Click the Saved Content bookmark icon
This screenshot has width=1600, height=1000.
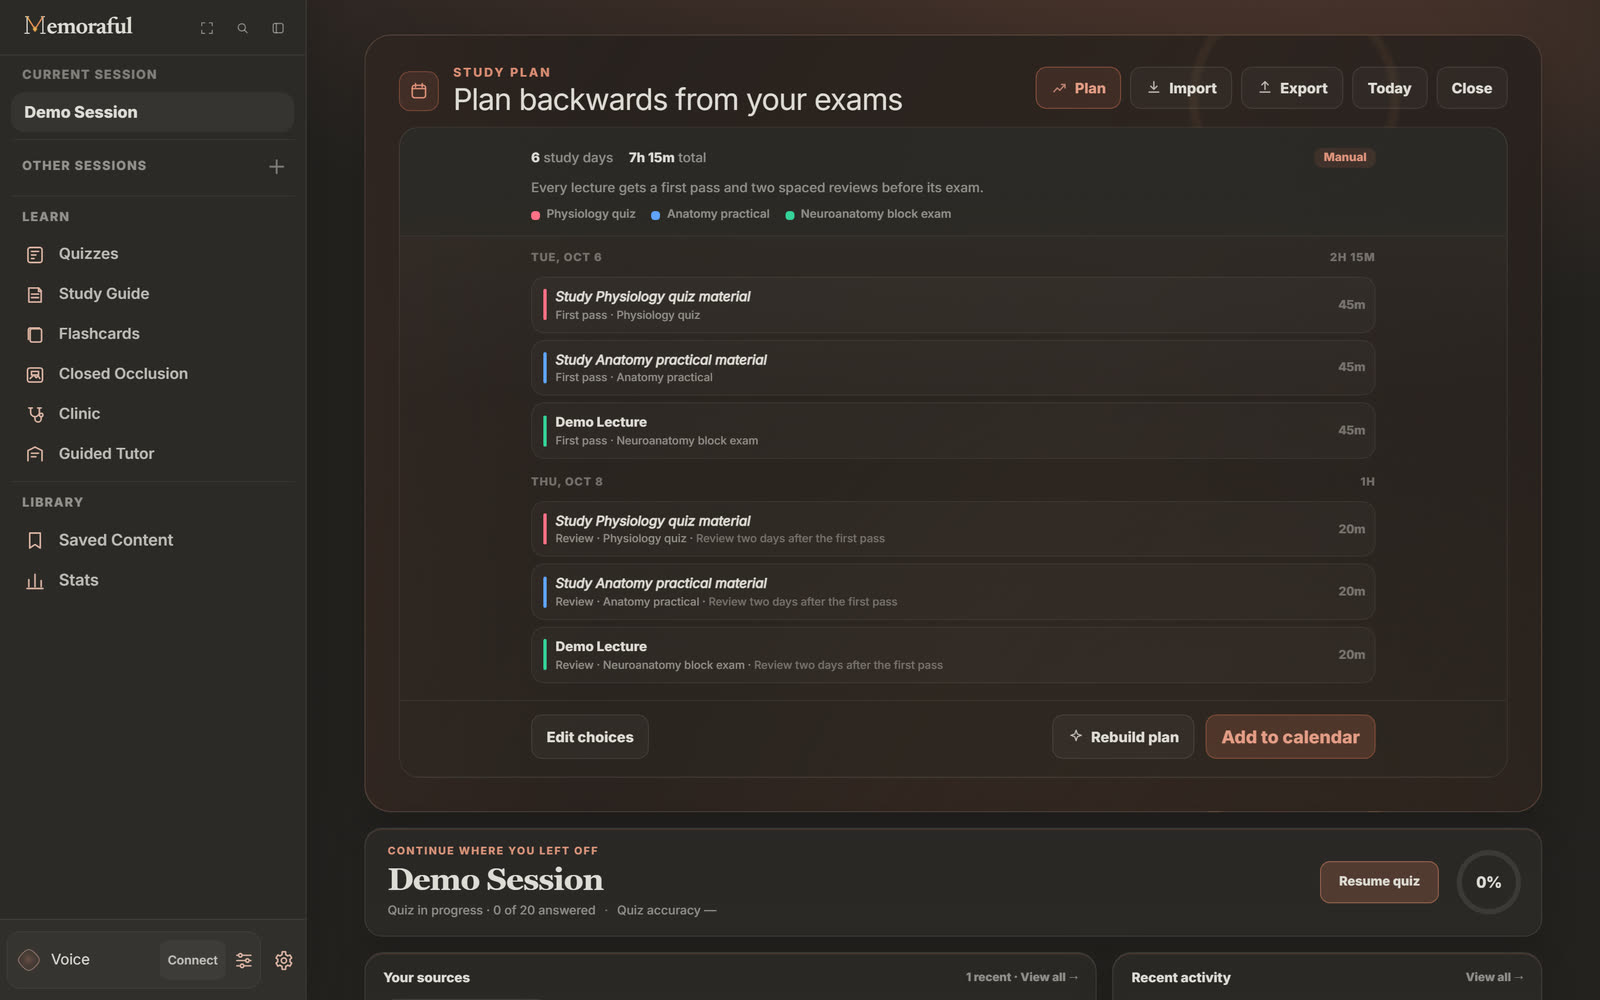[35, 540]
